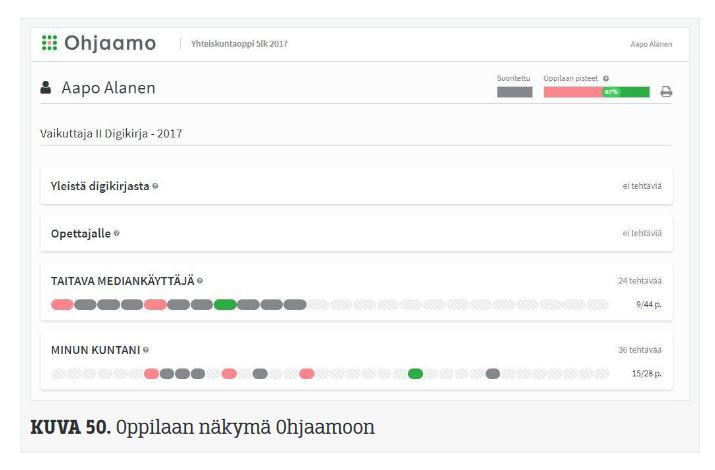Open help icon next to Oppilaan pisteet
This screenshot has height=470, width=715.
(x=606, y=77)
